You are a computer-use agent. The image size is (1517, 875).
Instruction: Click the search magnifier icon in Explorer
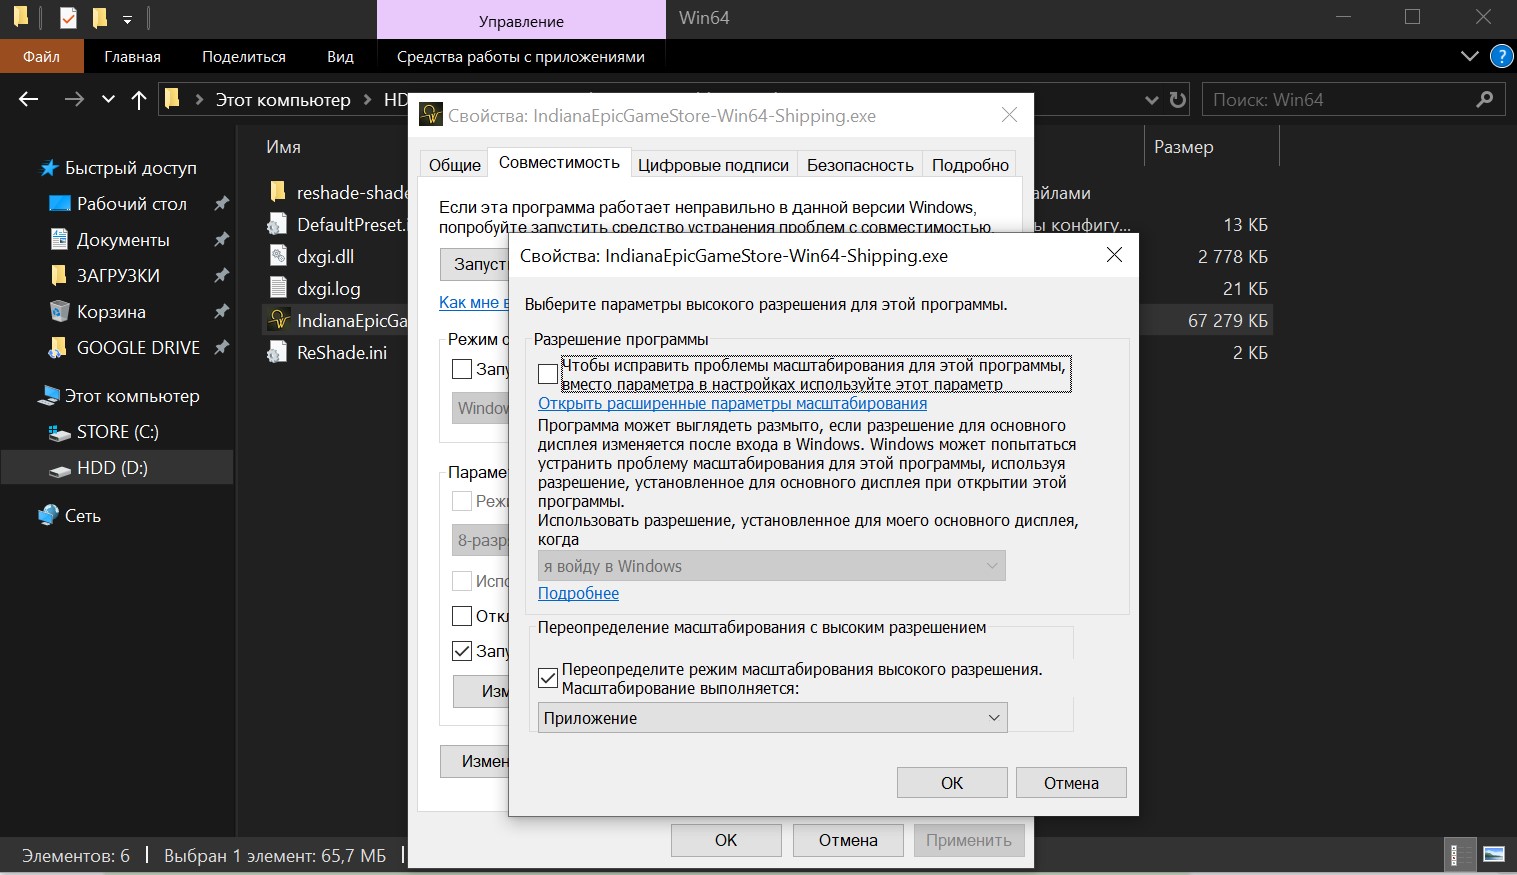click(1485, 99)
